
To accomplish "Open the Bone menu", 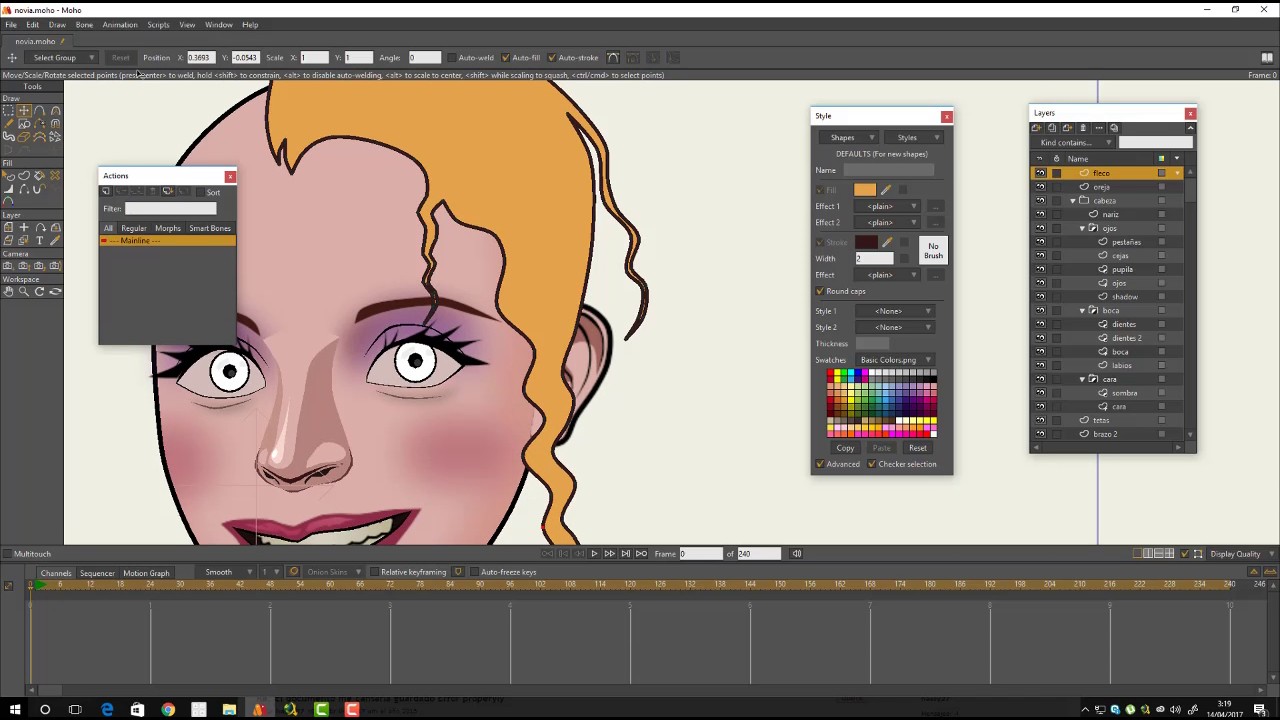I will point(84,25).
